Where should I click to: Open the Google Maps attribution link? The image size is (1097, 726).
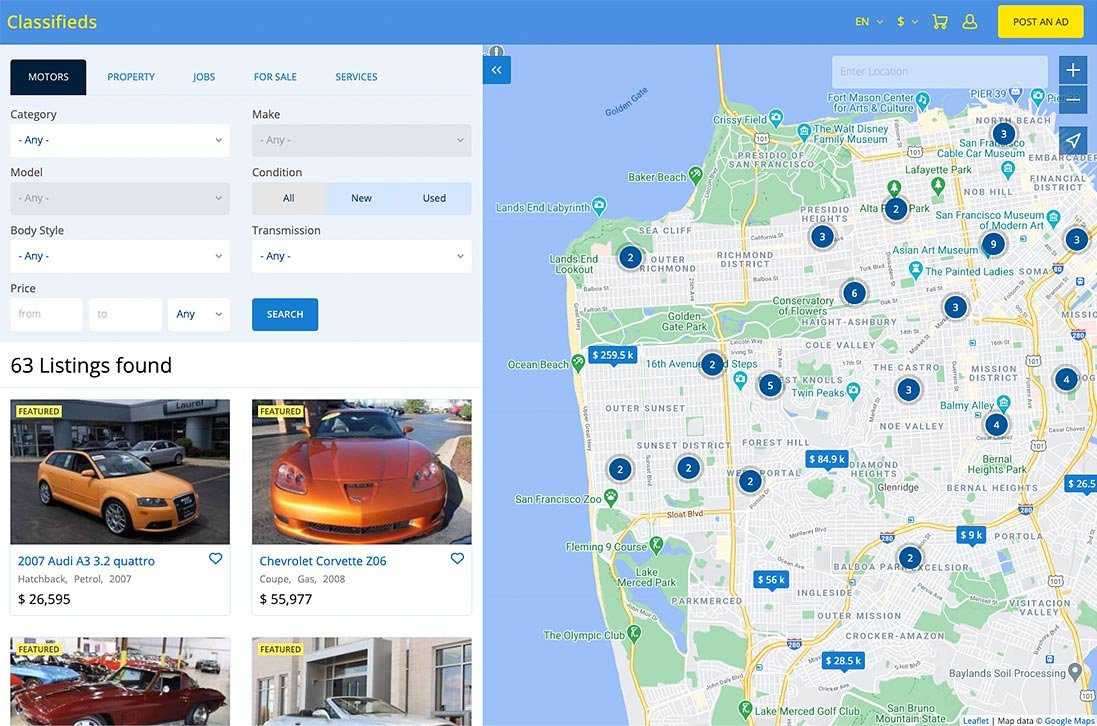pyautogui.click(x=1069, y=720)
